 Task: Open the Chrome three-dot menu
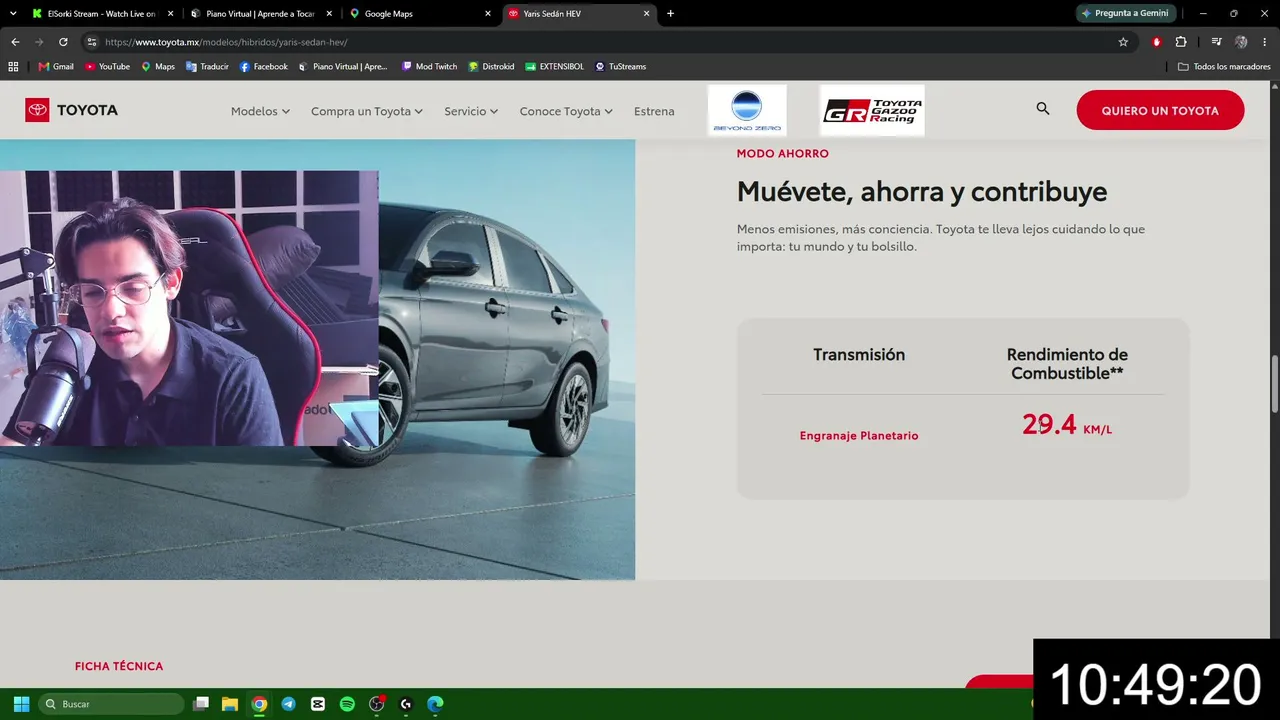(x=1265, y=42)
